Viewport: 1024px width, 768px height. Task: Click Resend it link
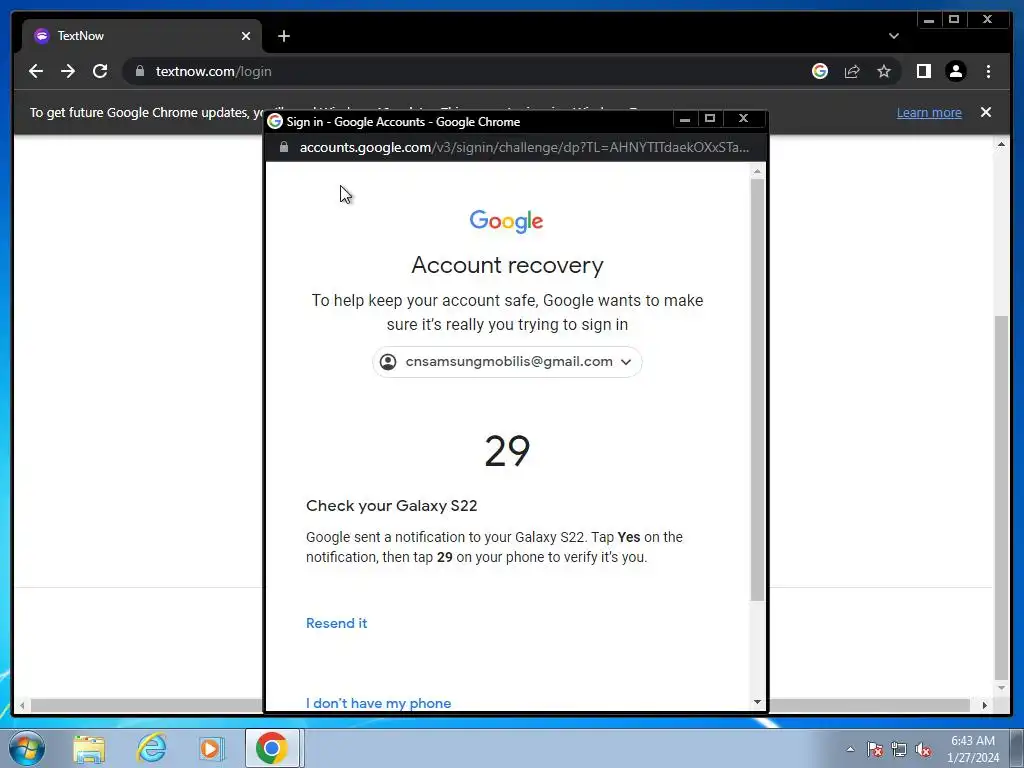[336, 623]
